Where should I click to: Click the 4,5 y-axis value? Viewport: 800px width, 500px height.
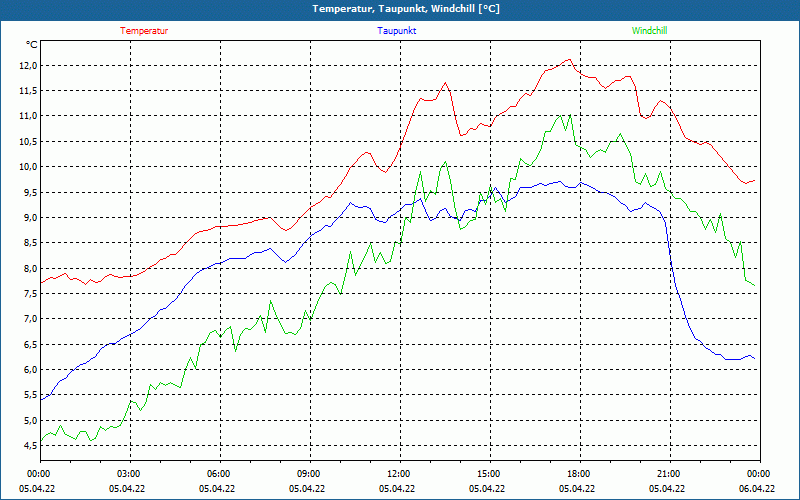tap(30, 445)
